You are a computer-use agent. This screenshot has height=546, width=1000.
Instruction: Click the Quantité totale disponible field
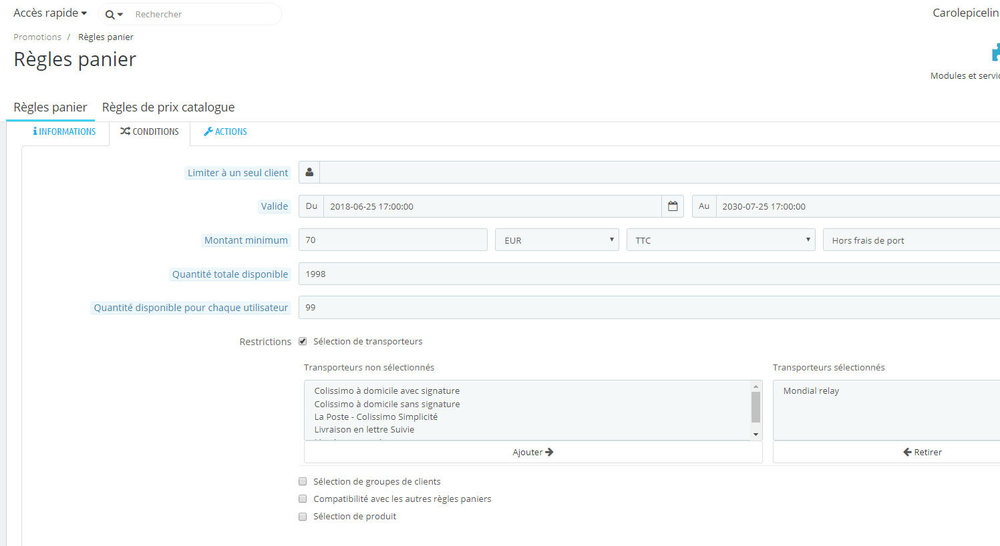tap(649, 274)
